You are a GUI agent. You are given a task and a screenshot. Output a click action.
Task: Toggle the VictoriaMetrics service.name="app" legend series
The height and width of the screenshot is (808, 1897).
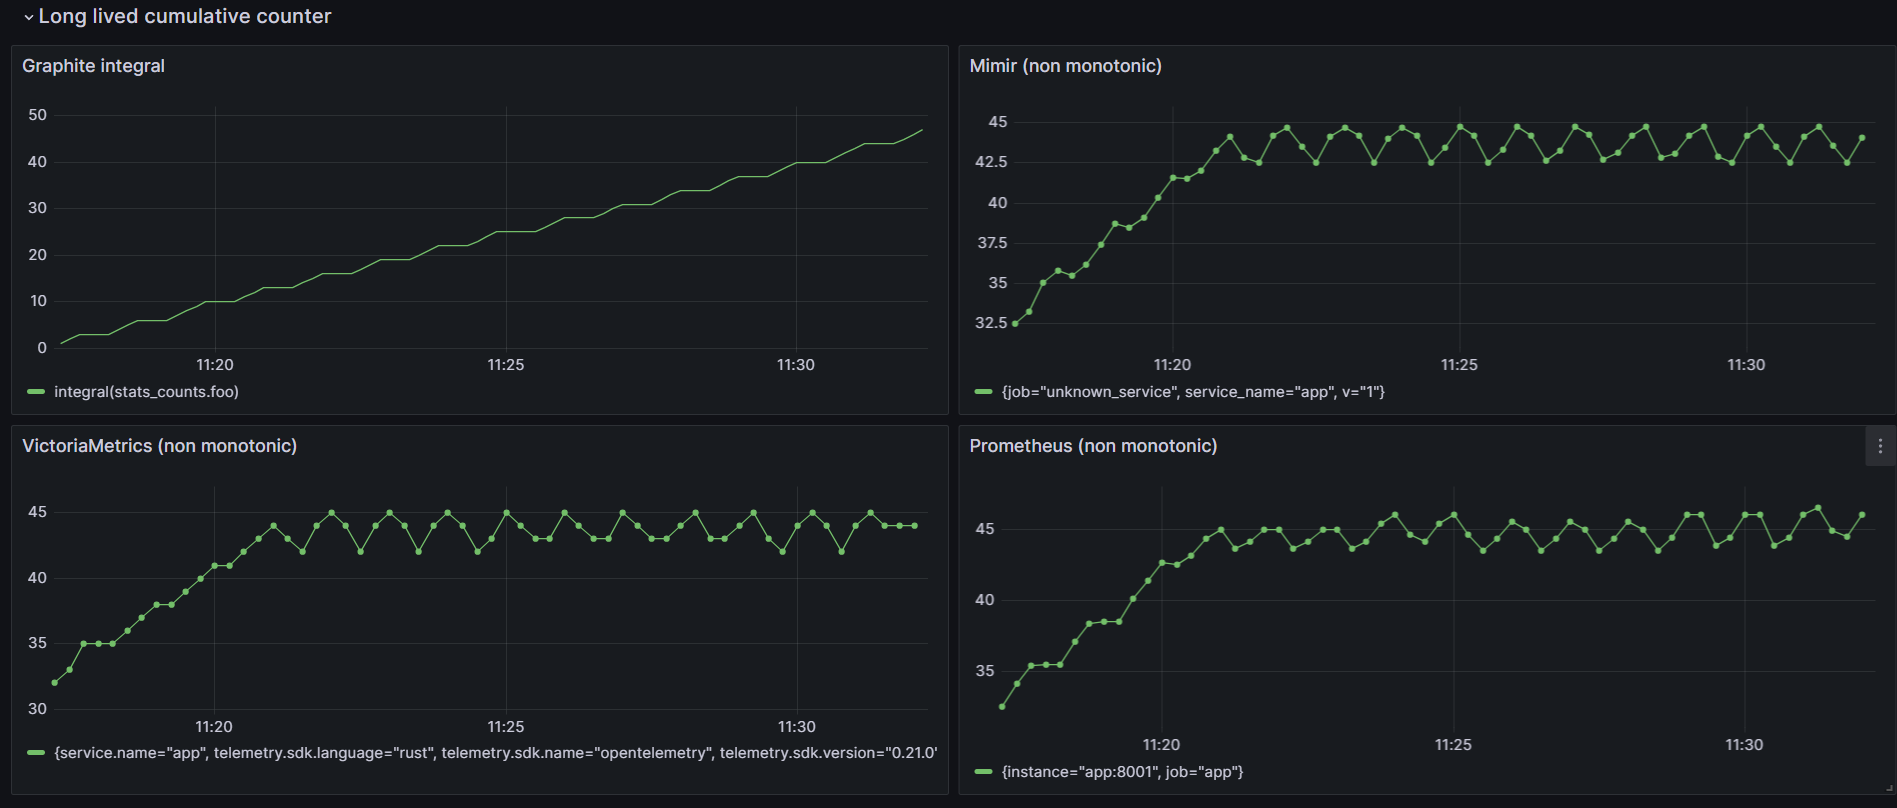pos(495,753)
